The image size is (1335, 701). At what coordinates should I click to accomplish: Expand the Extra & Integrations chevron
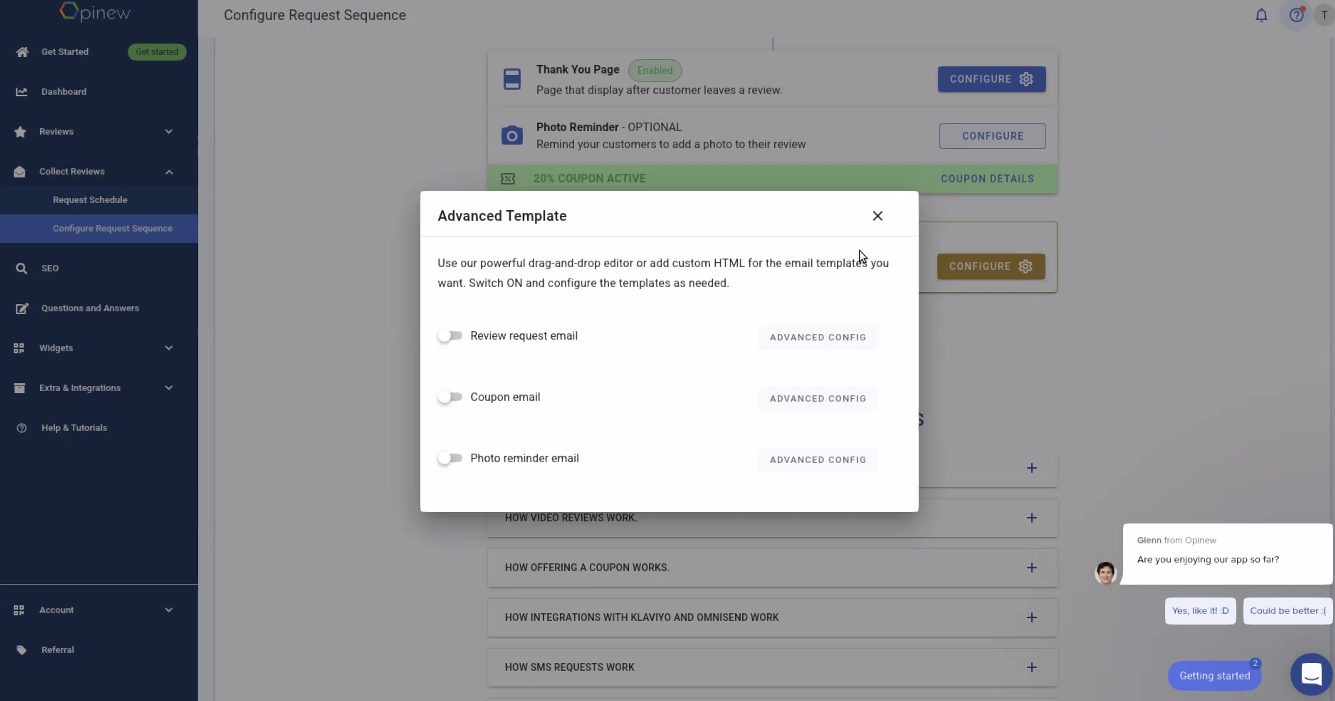click(x=168, y=388)
